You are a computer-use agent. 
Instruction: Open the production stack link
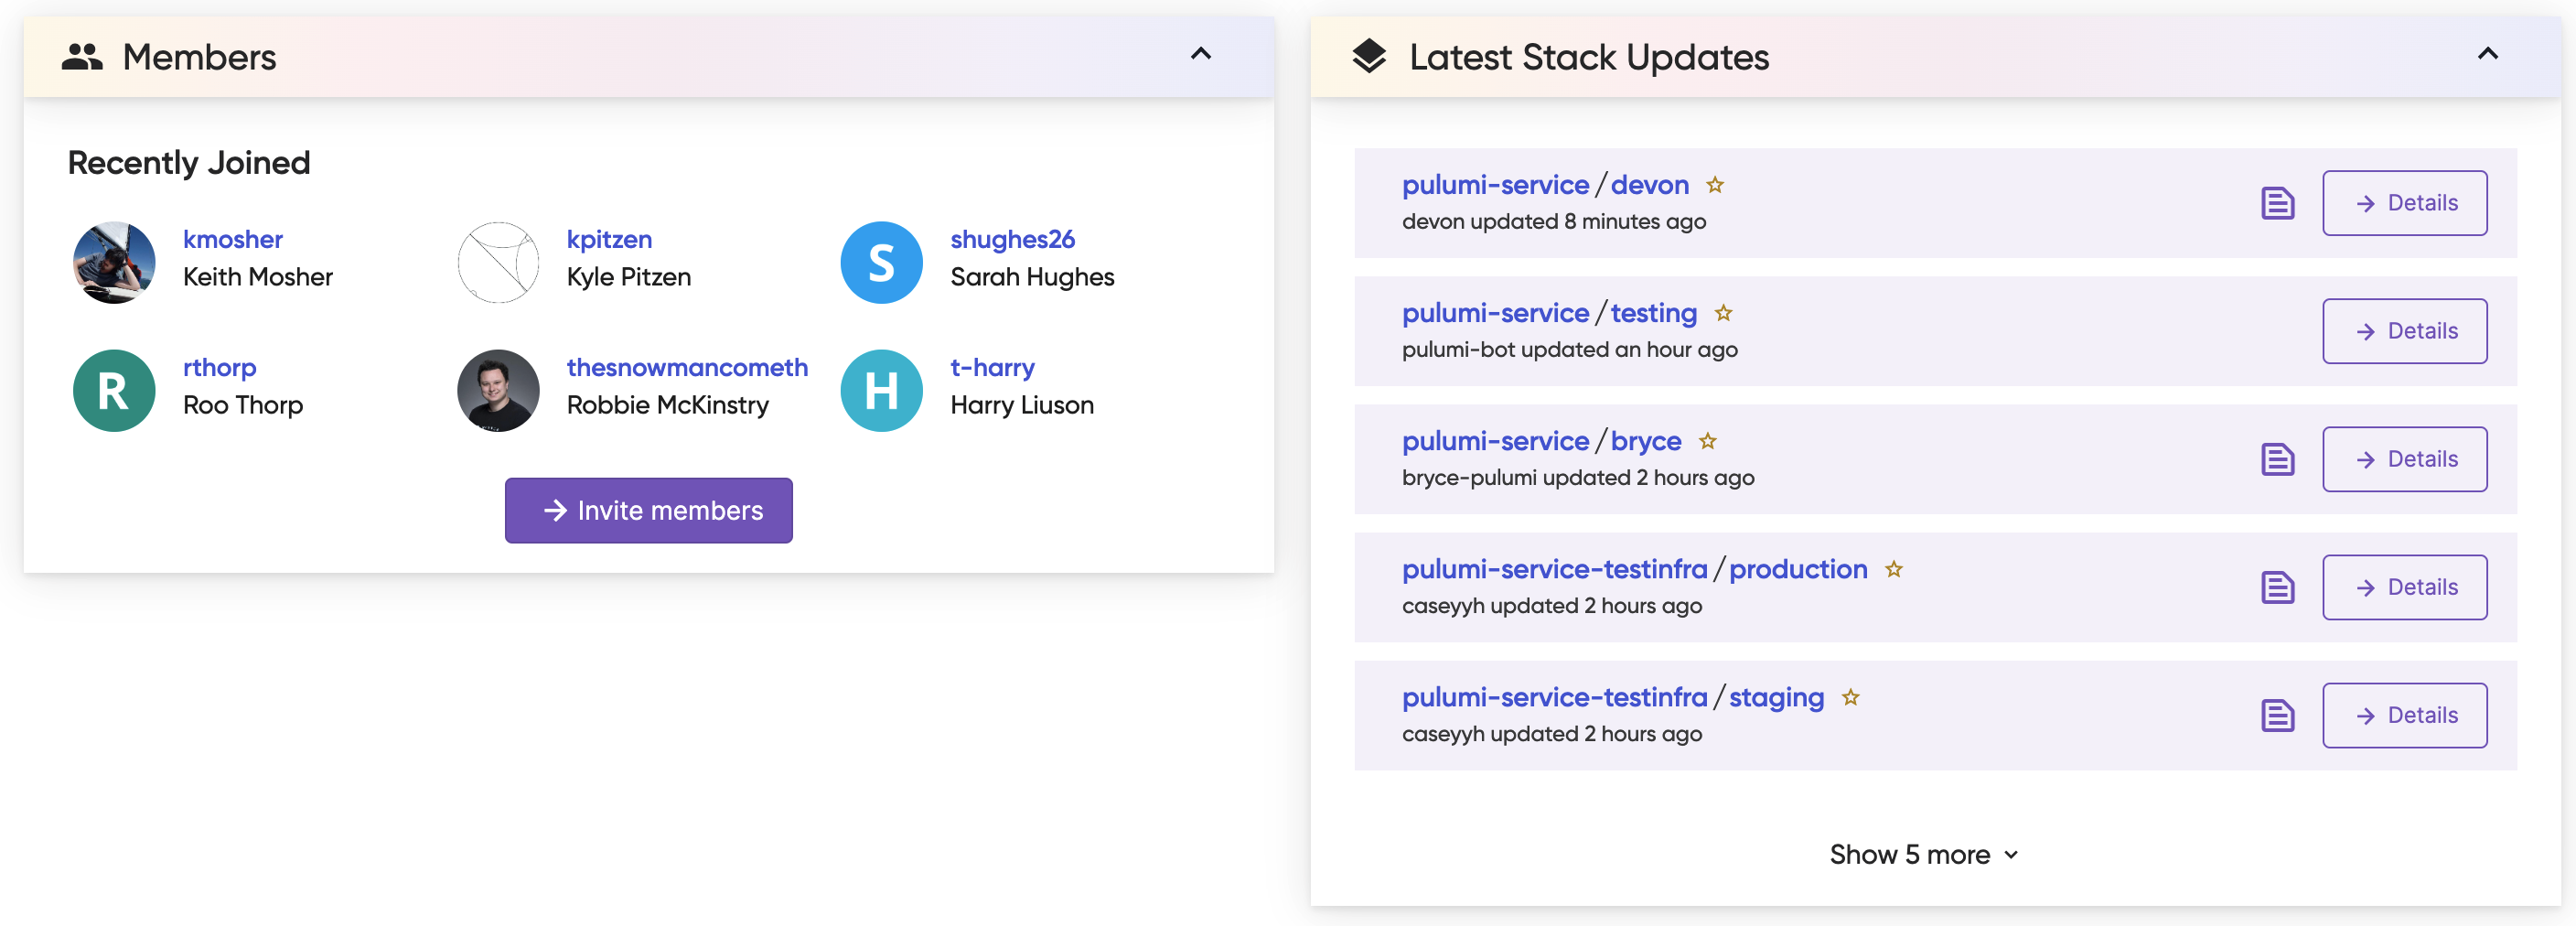tap(1798, 569)
